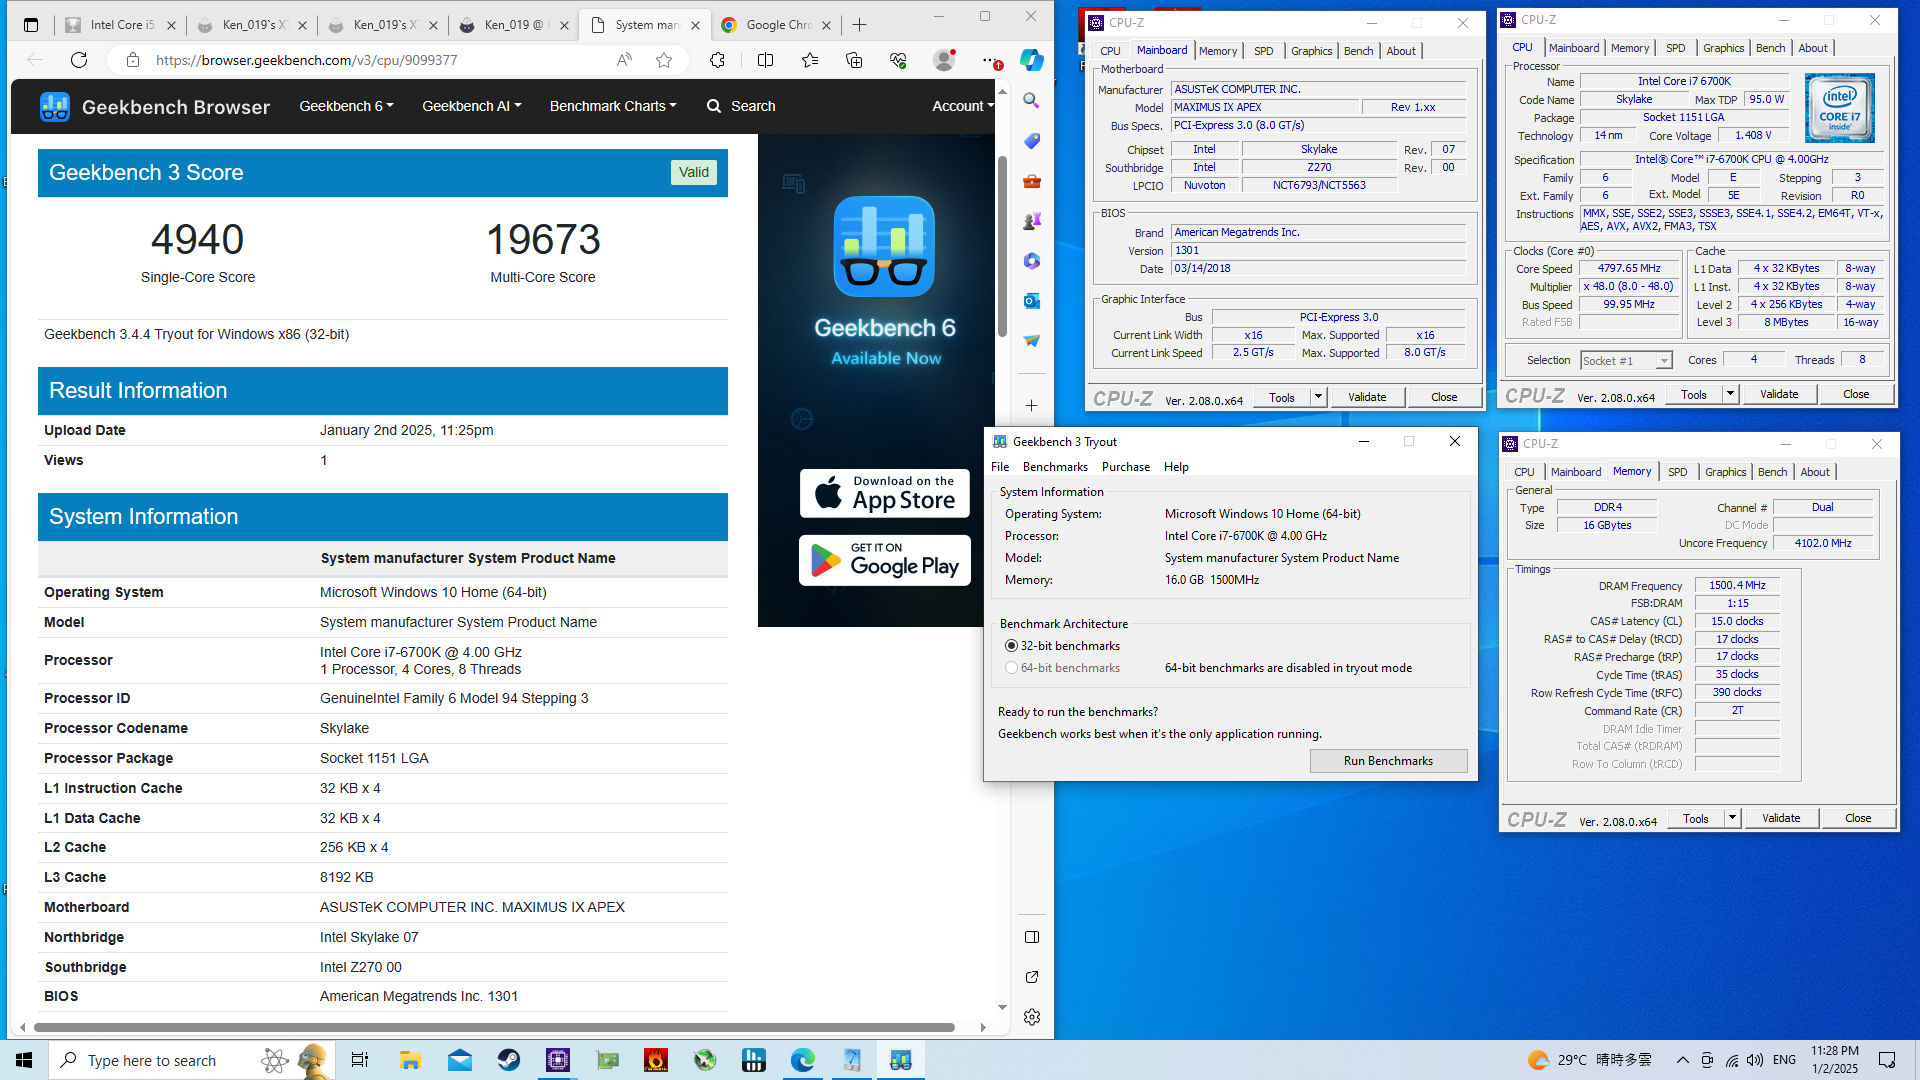Switch to Bench tab in Memory CPU-Z window
Image resolution: width=1920 pixels, height=1080 pixels.
pyautogui.click(x=1773, y=472)
